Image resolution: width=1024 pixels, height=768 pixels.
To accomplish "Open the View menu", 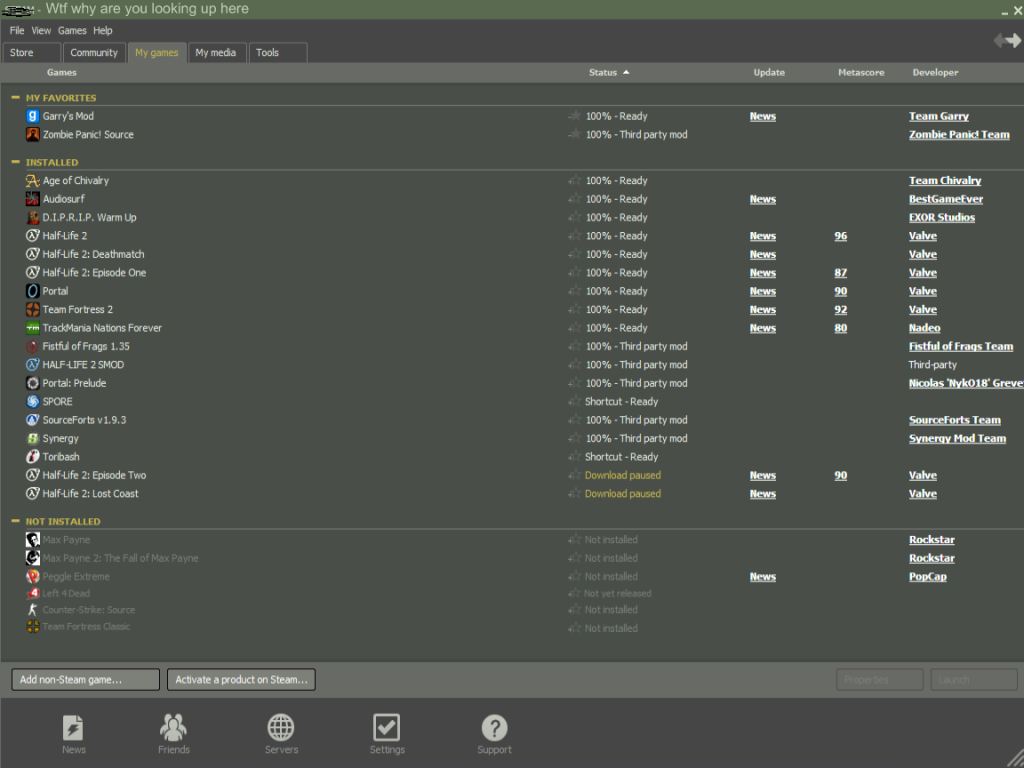I will (x=41, y=31).
